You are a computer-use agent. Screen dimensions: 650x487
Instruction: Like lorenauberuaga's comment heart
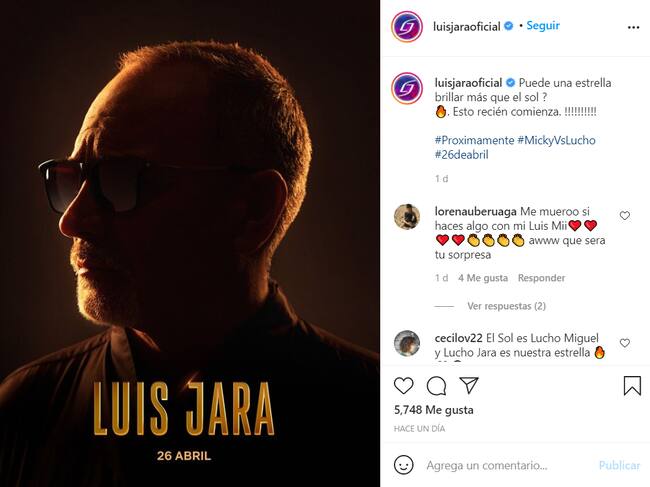click(625, 216)
